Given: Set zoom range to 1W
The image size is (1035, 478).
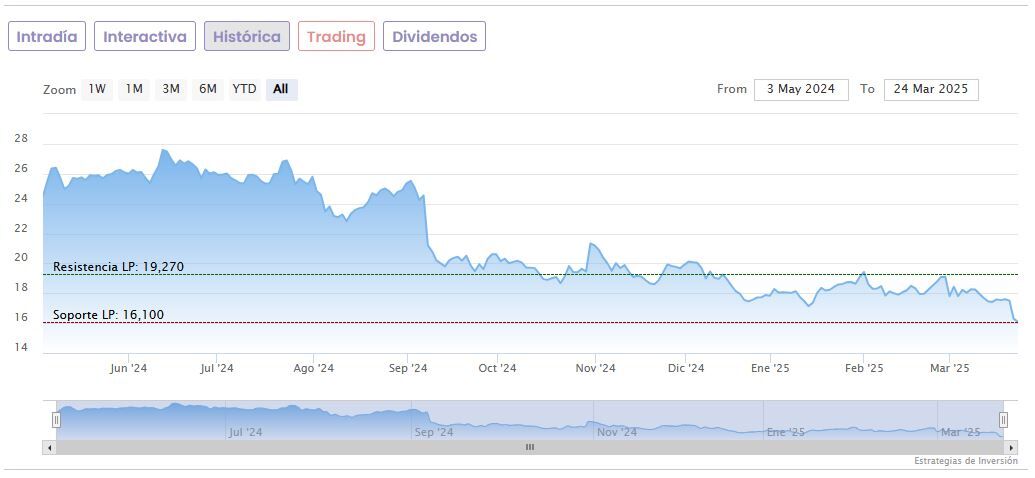Looking at the screenshot, I should [97, 89].
